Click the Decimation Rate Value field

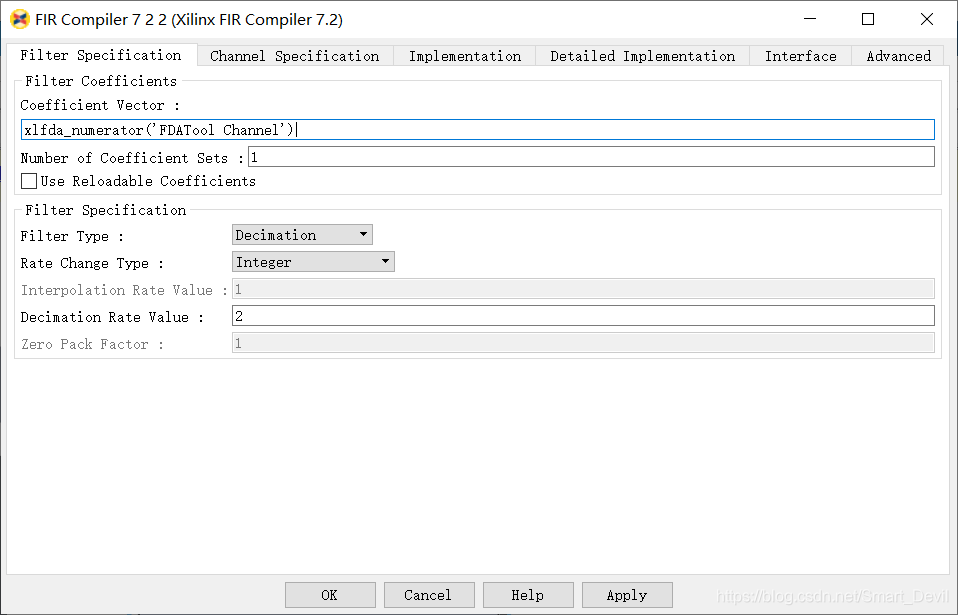(583, 316)
